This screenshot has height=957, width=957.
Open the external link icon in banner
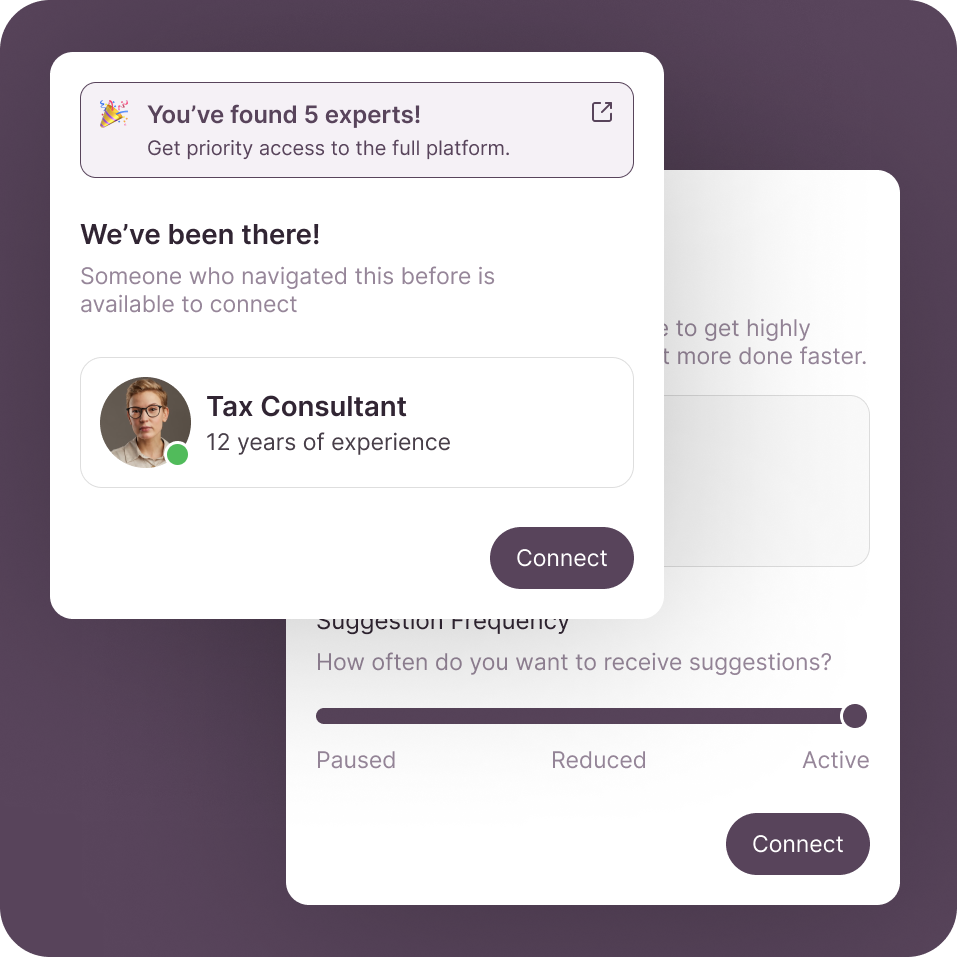click(x=602, y=112)
